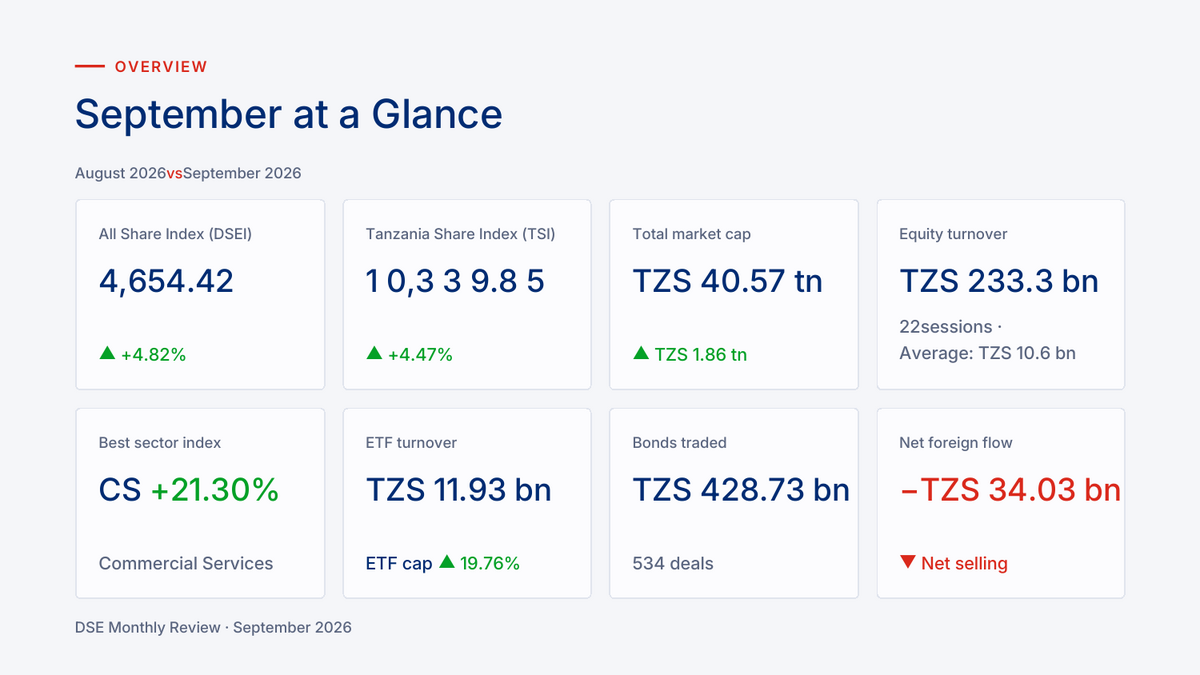Image resolution: width=1200 pixels, height=675 pixels.
Task: Click the red down triangle beside Net selling
Action: 908,562
